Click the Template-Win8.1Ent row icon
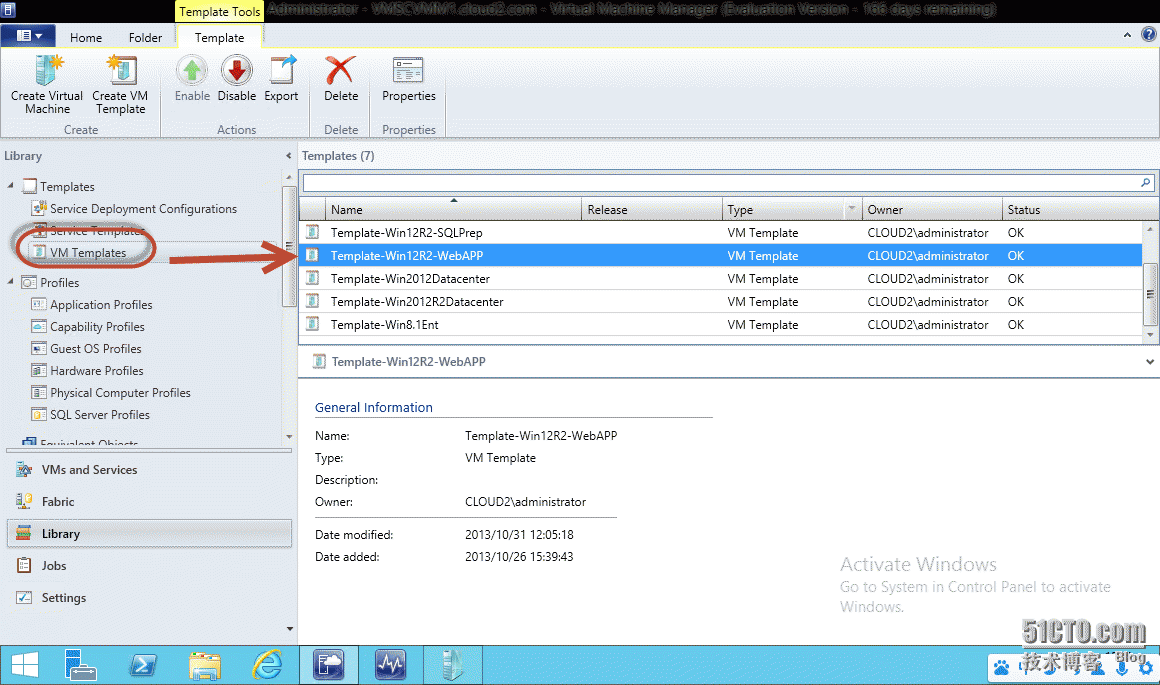This screenshot has width=1160, height=685. tap(313, 324)
